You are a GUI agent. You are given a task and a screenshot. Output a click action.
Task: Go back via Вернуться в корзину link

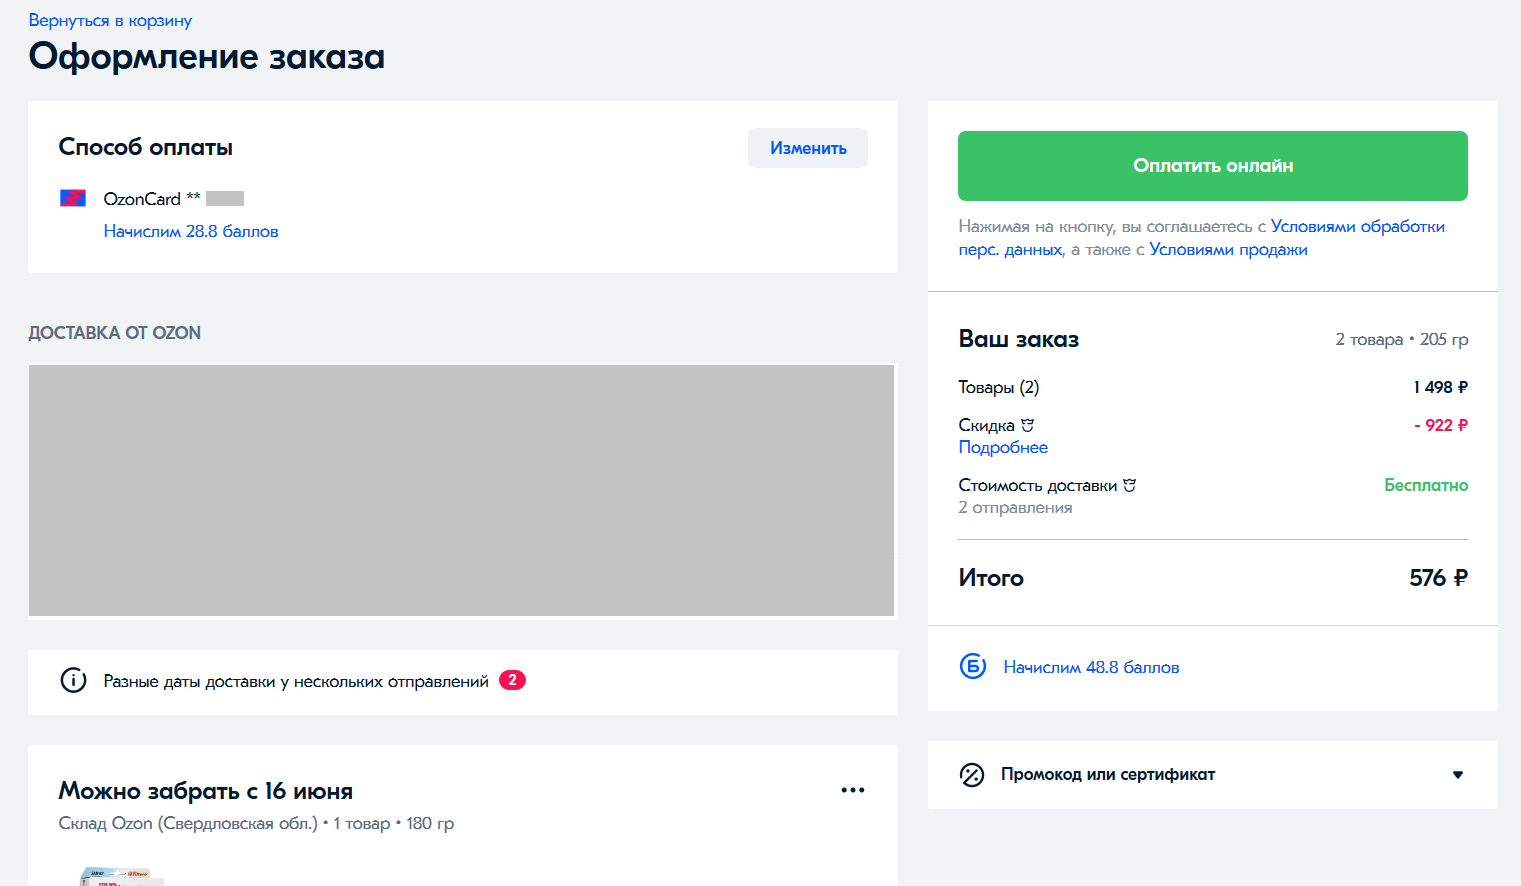[110, 20]
